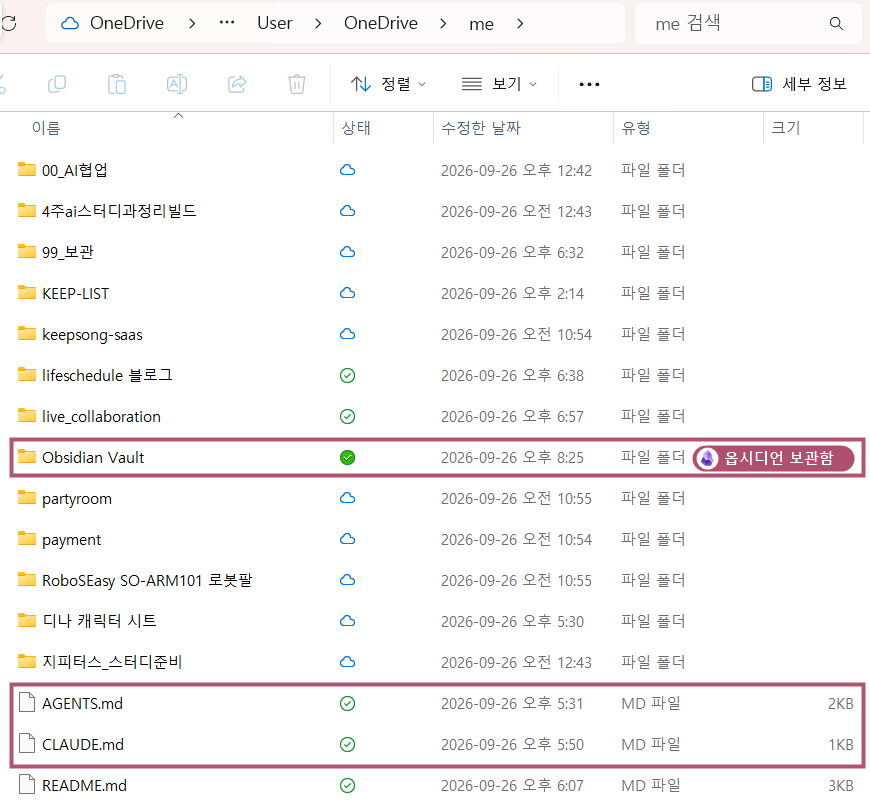Click the cloud status icon for 99_보관
The height and width of the screenshot is (810, 870).
pyautogui.click(x=347, y=252)
